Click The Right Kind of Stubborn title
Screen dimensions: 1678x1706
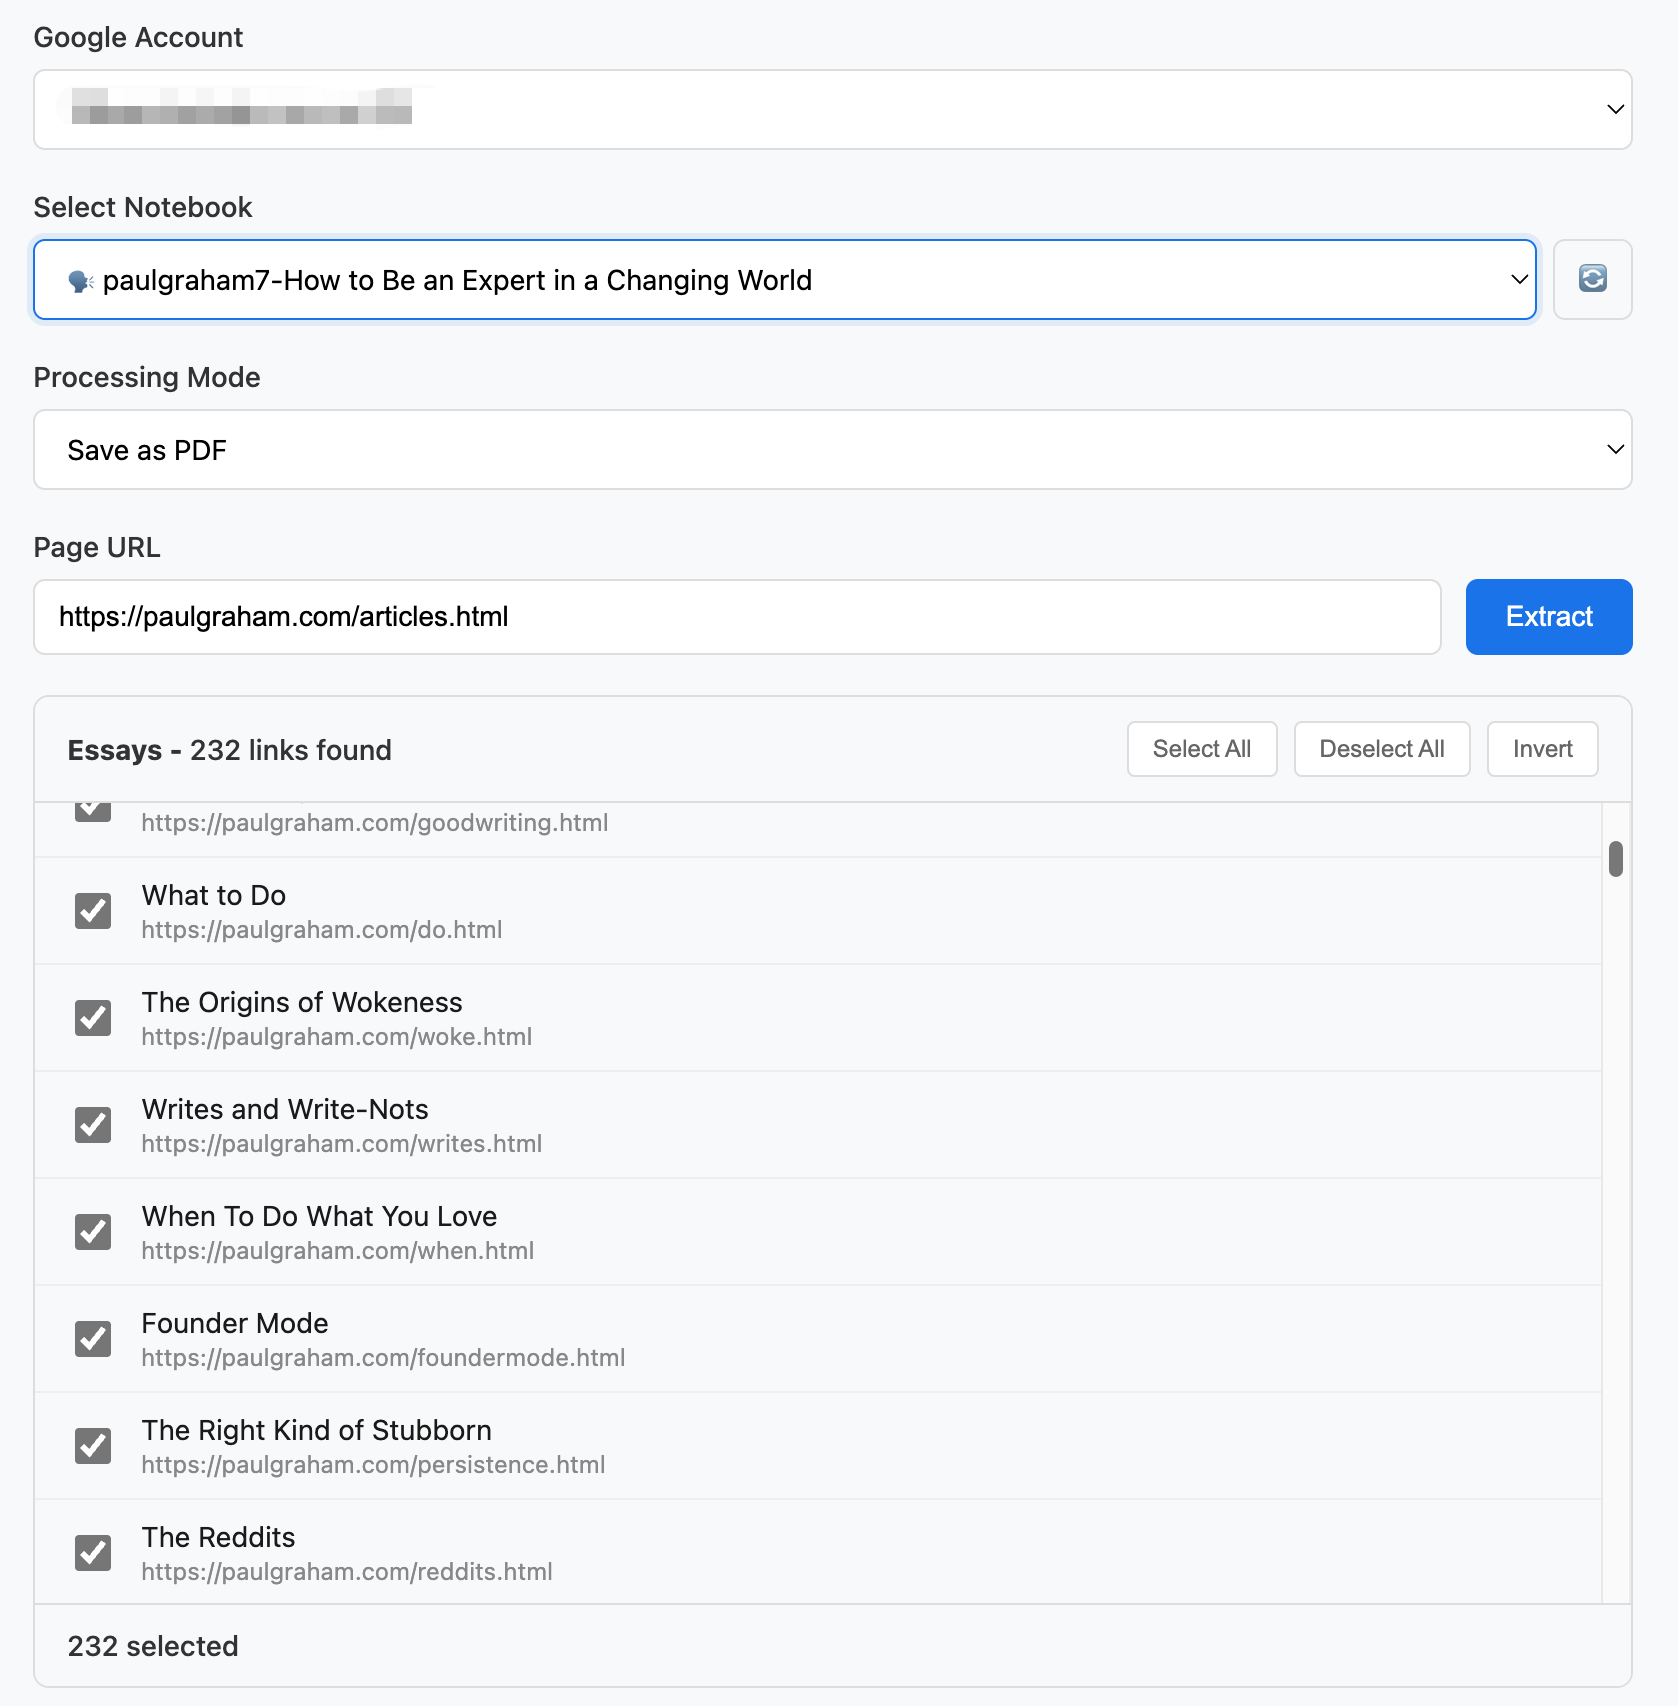317,1430
